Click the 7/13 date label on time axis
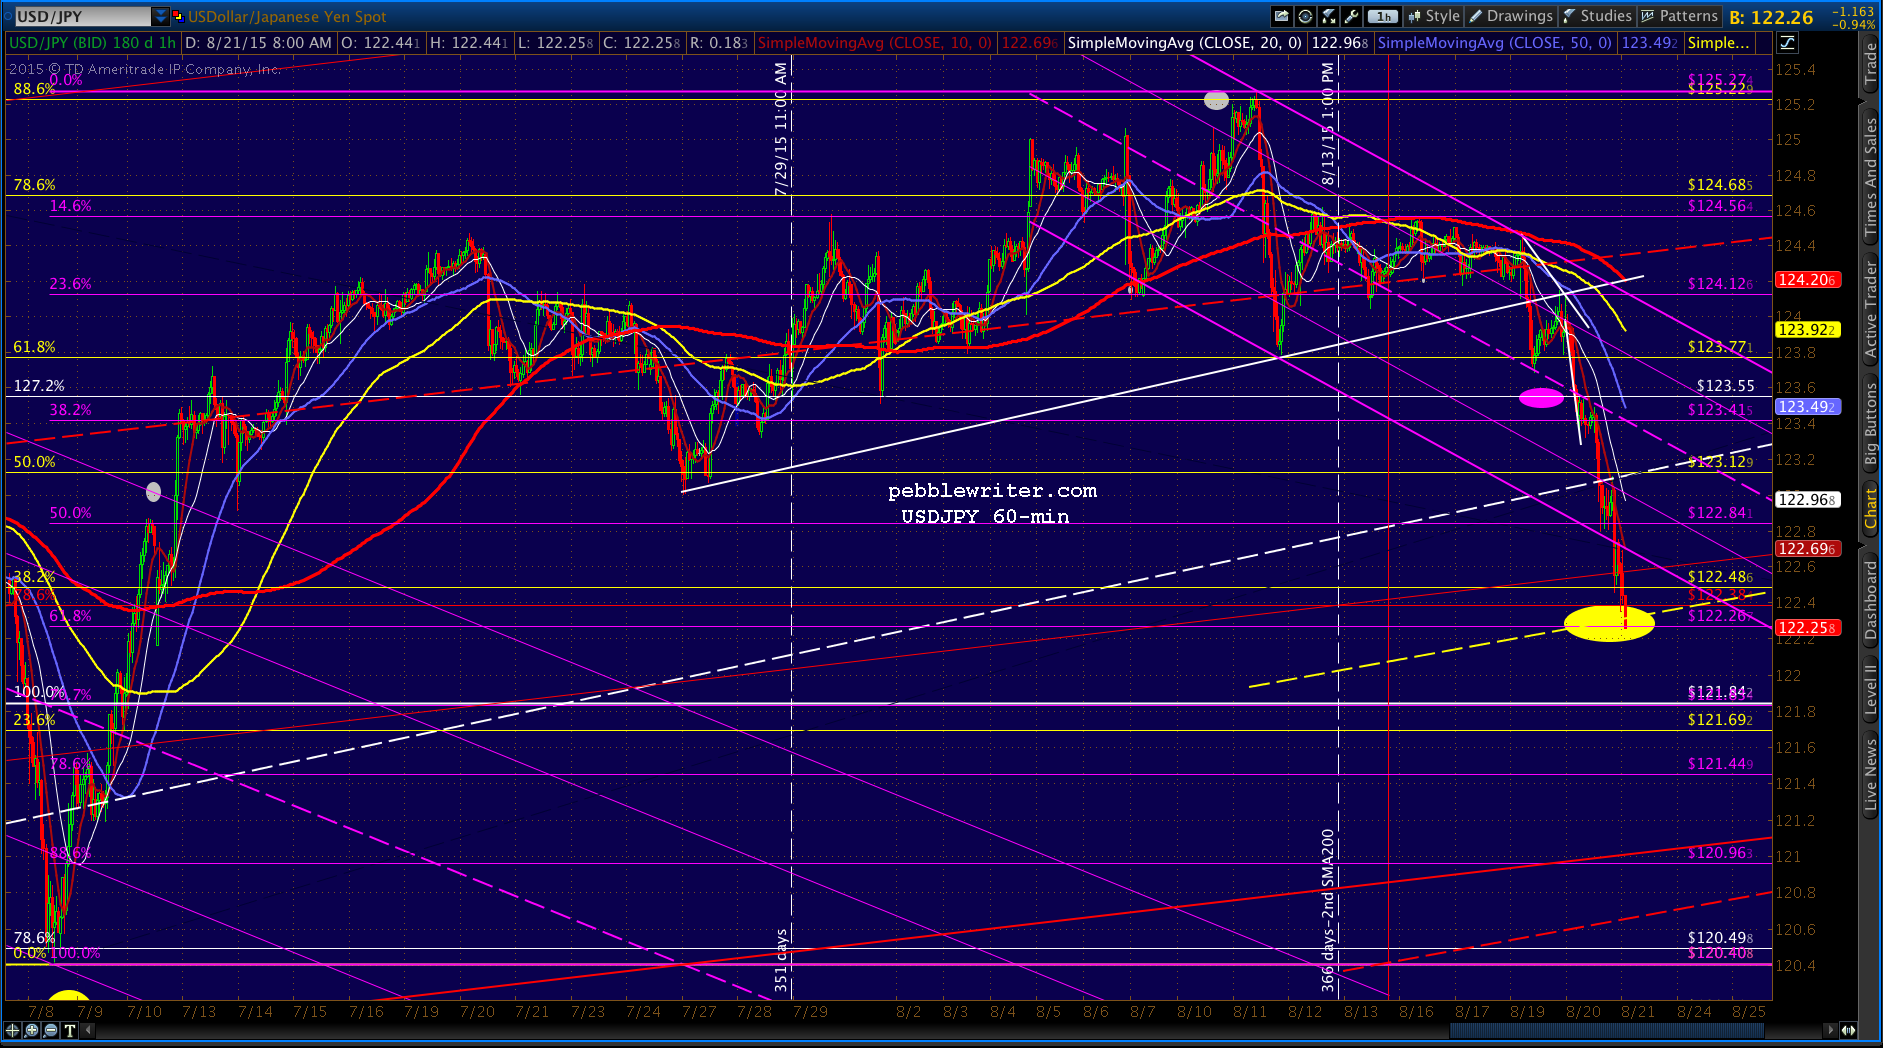The width and height of the screenshot is (1883, 1048). pos(200,1011)
